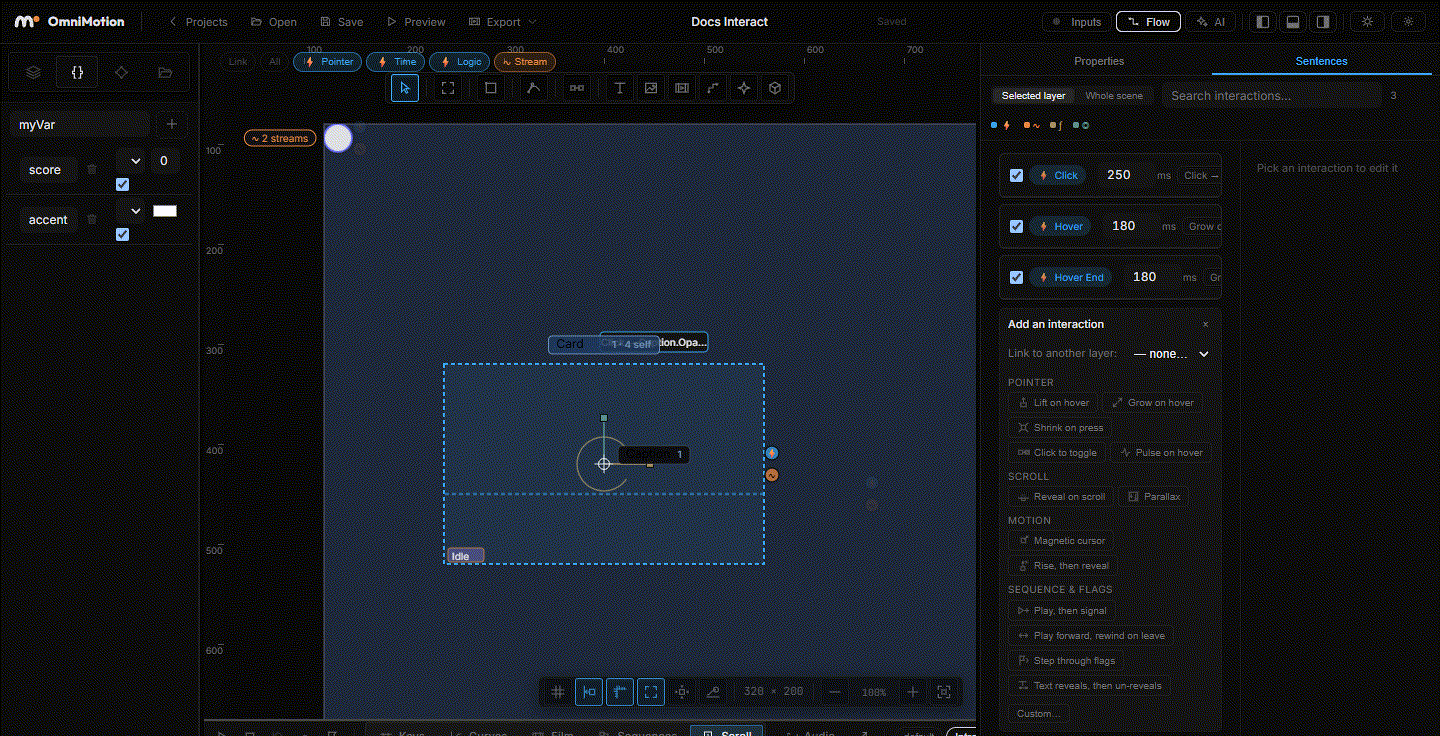Zoom in with the plus icon

pos(913,691)
